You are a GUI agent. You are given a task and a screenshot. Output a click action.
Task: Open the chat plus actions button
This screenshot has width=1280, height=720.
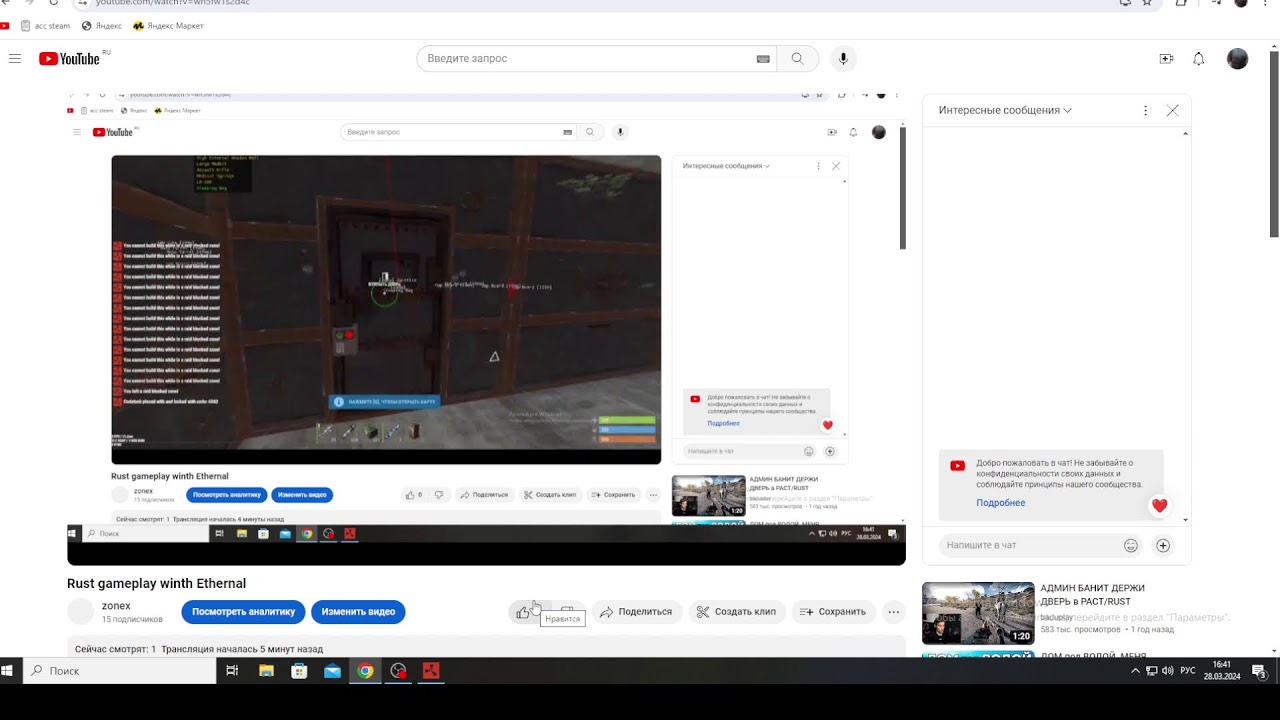point(1163,545)
